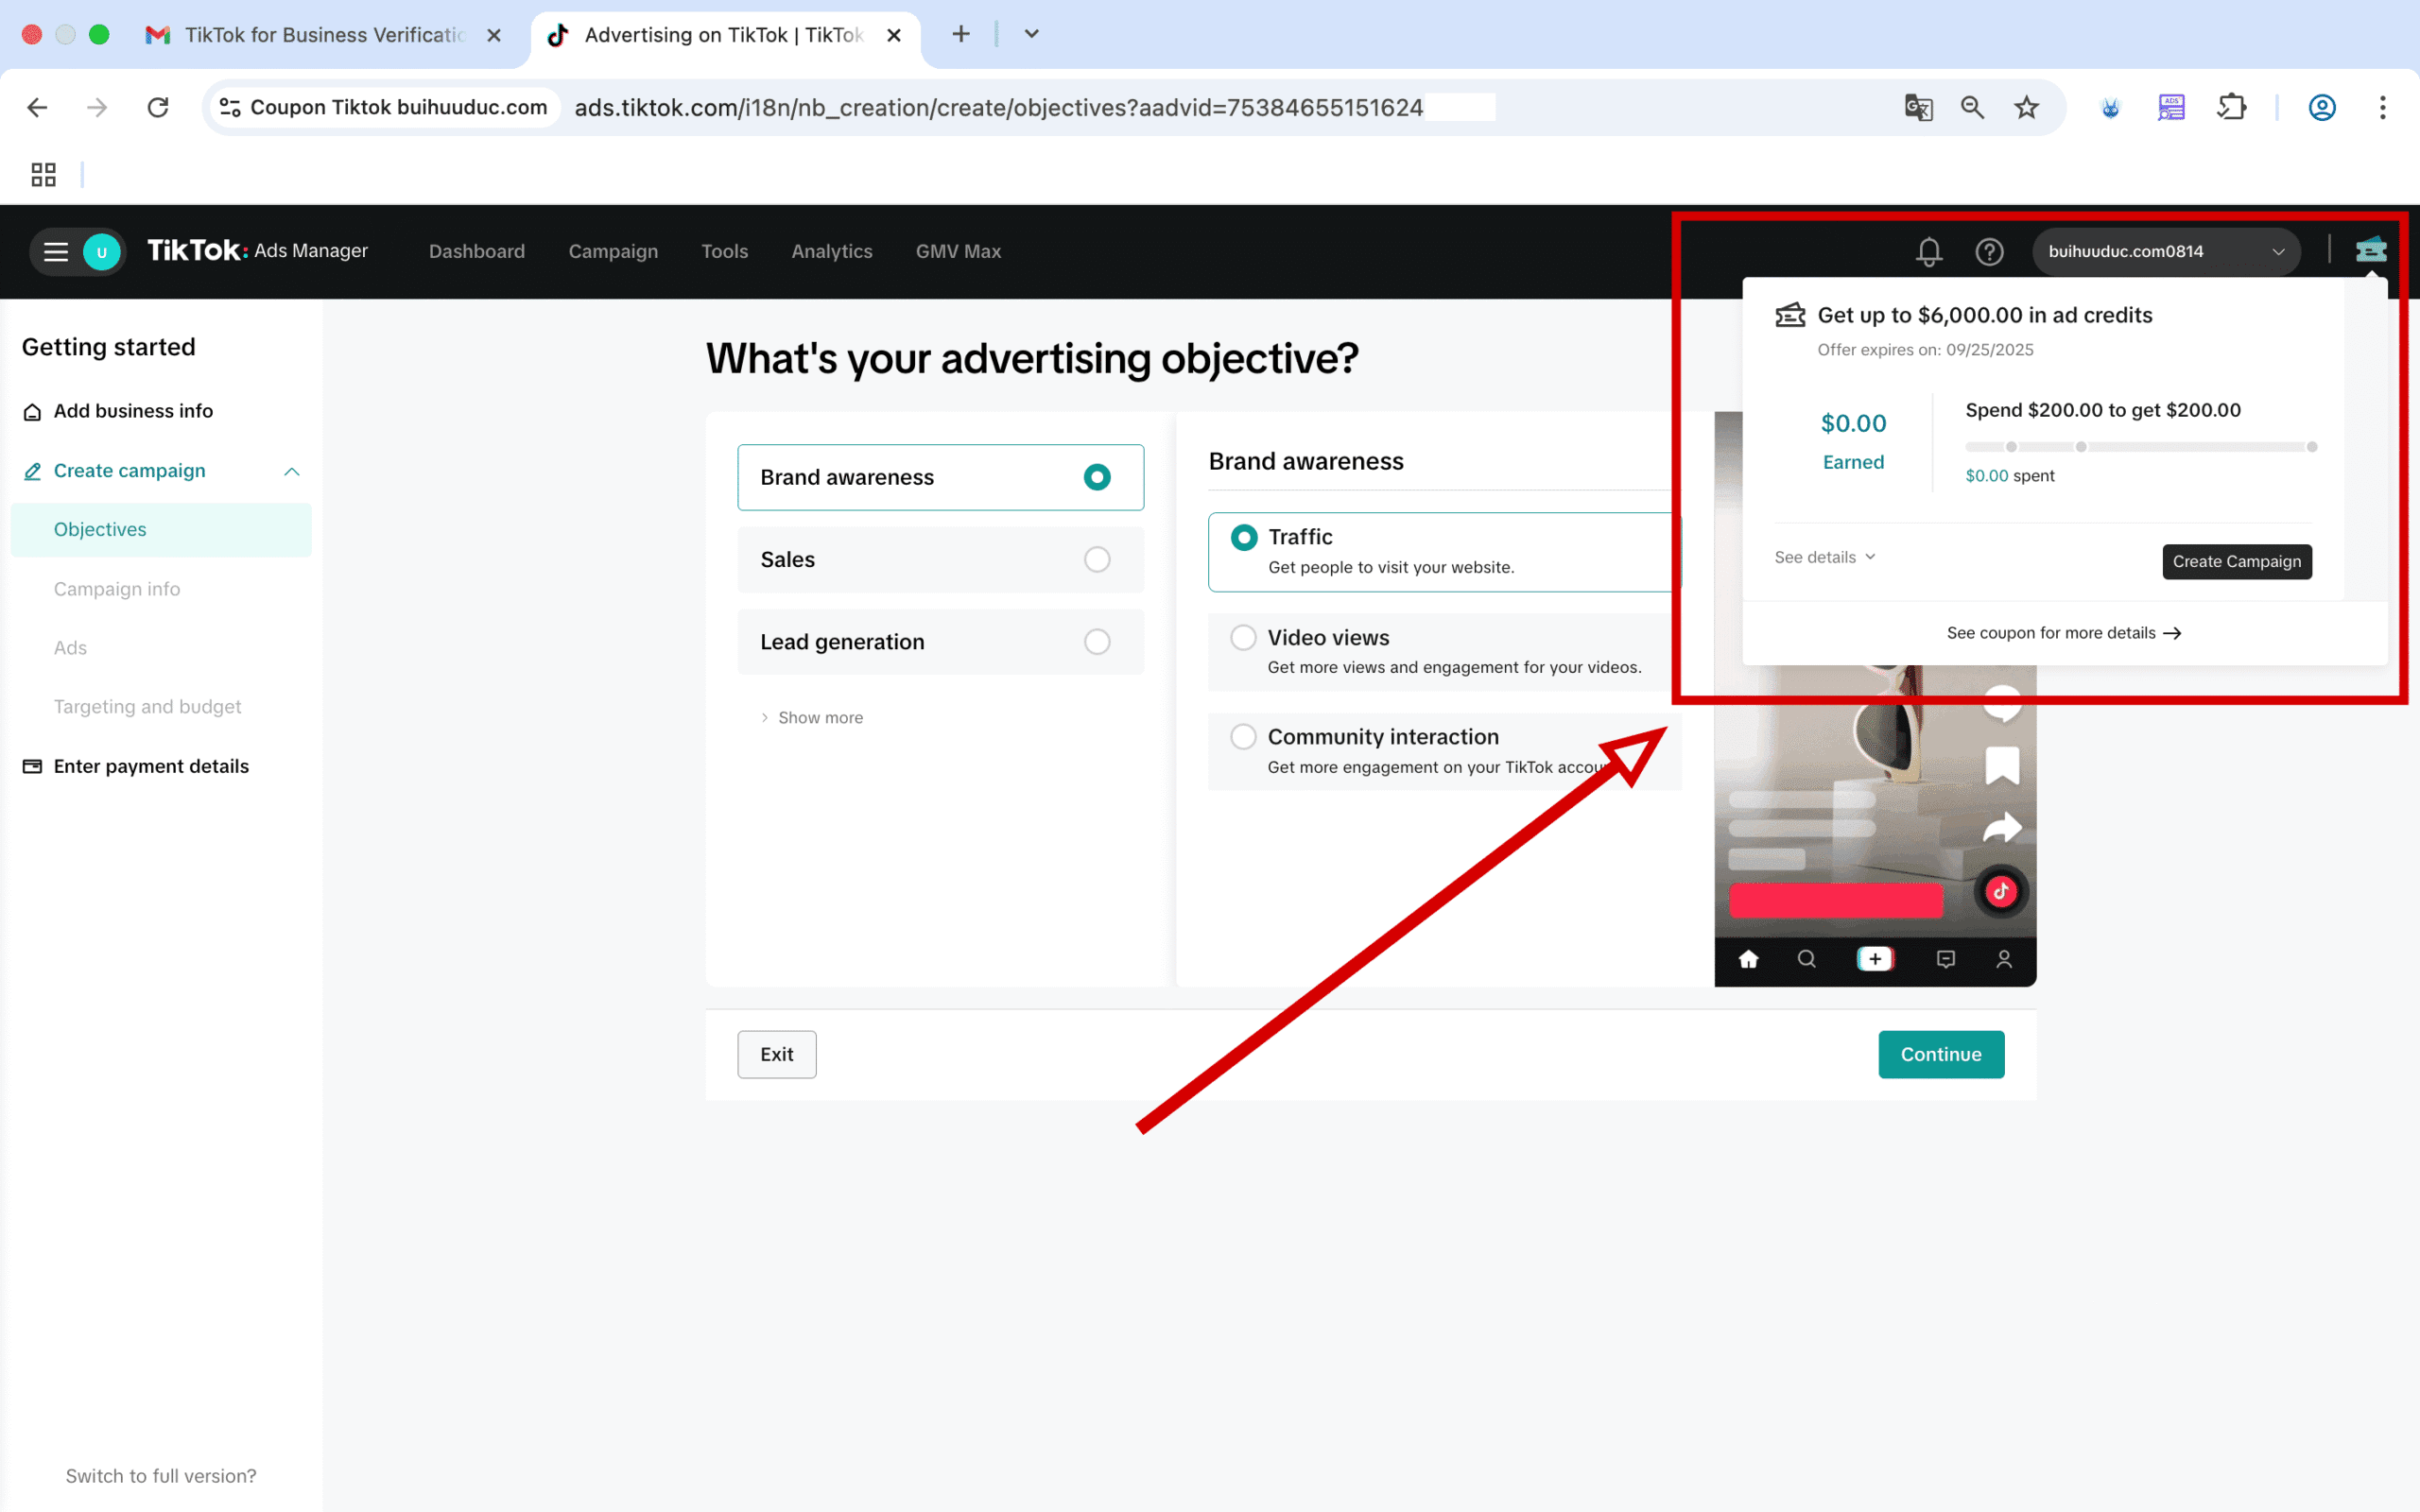The image size is (2420, 1512).
Task: Click the Continue button
Action: click(x=1940, y=1054)
